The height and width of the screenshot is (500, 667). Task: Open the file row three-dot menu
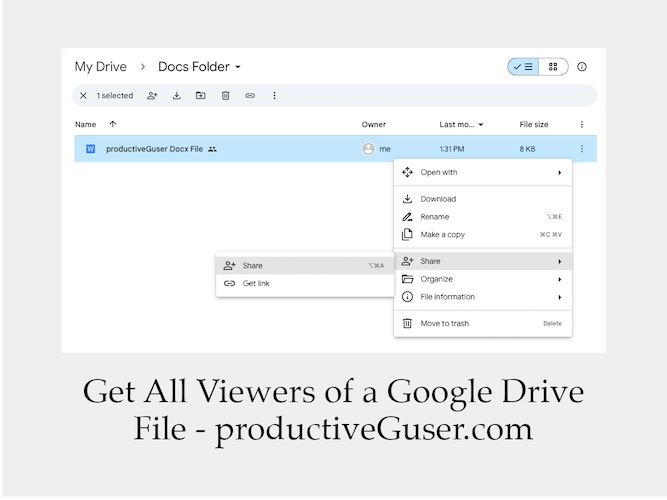tap(581, 149)
